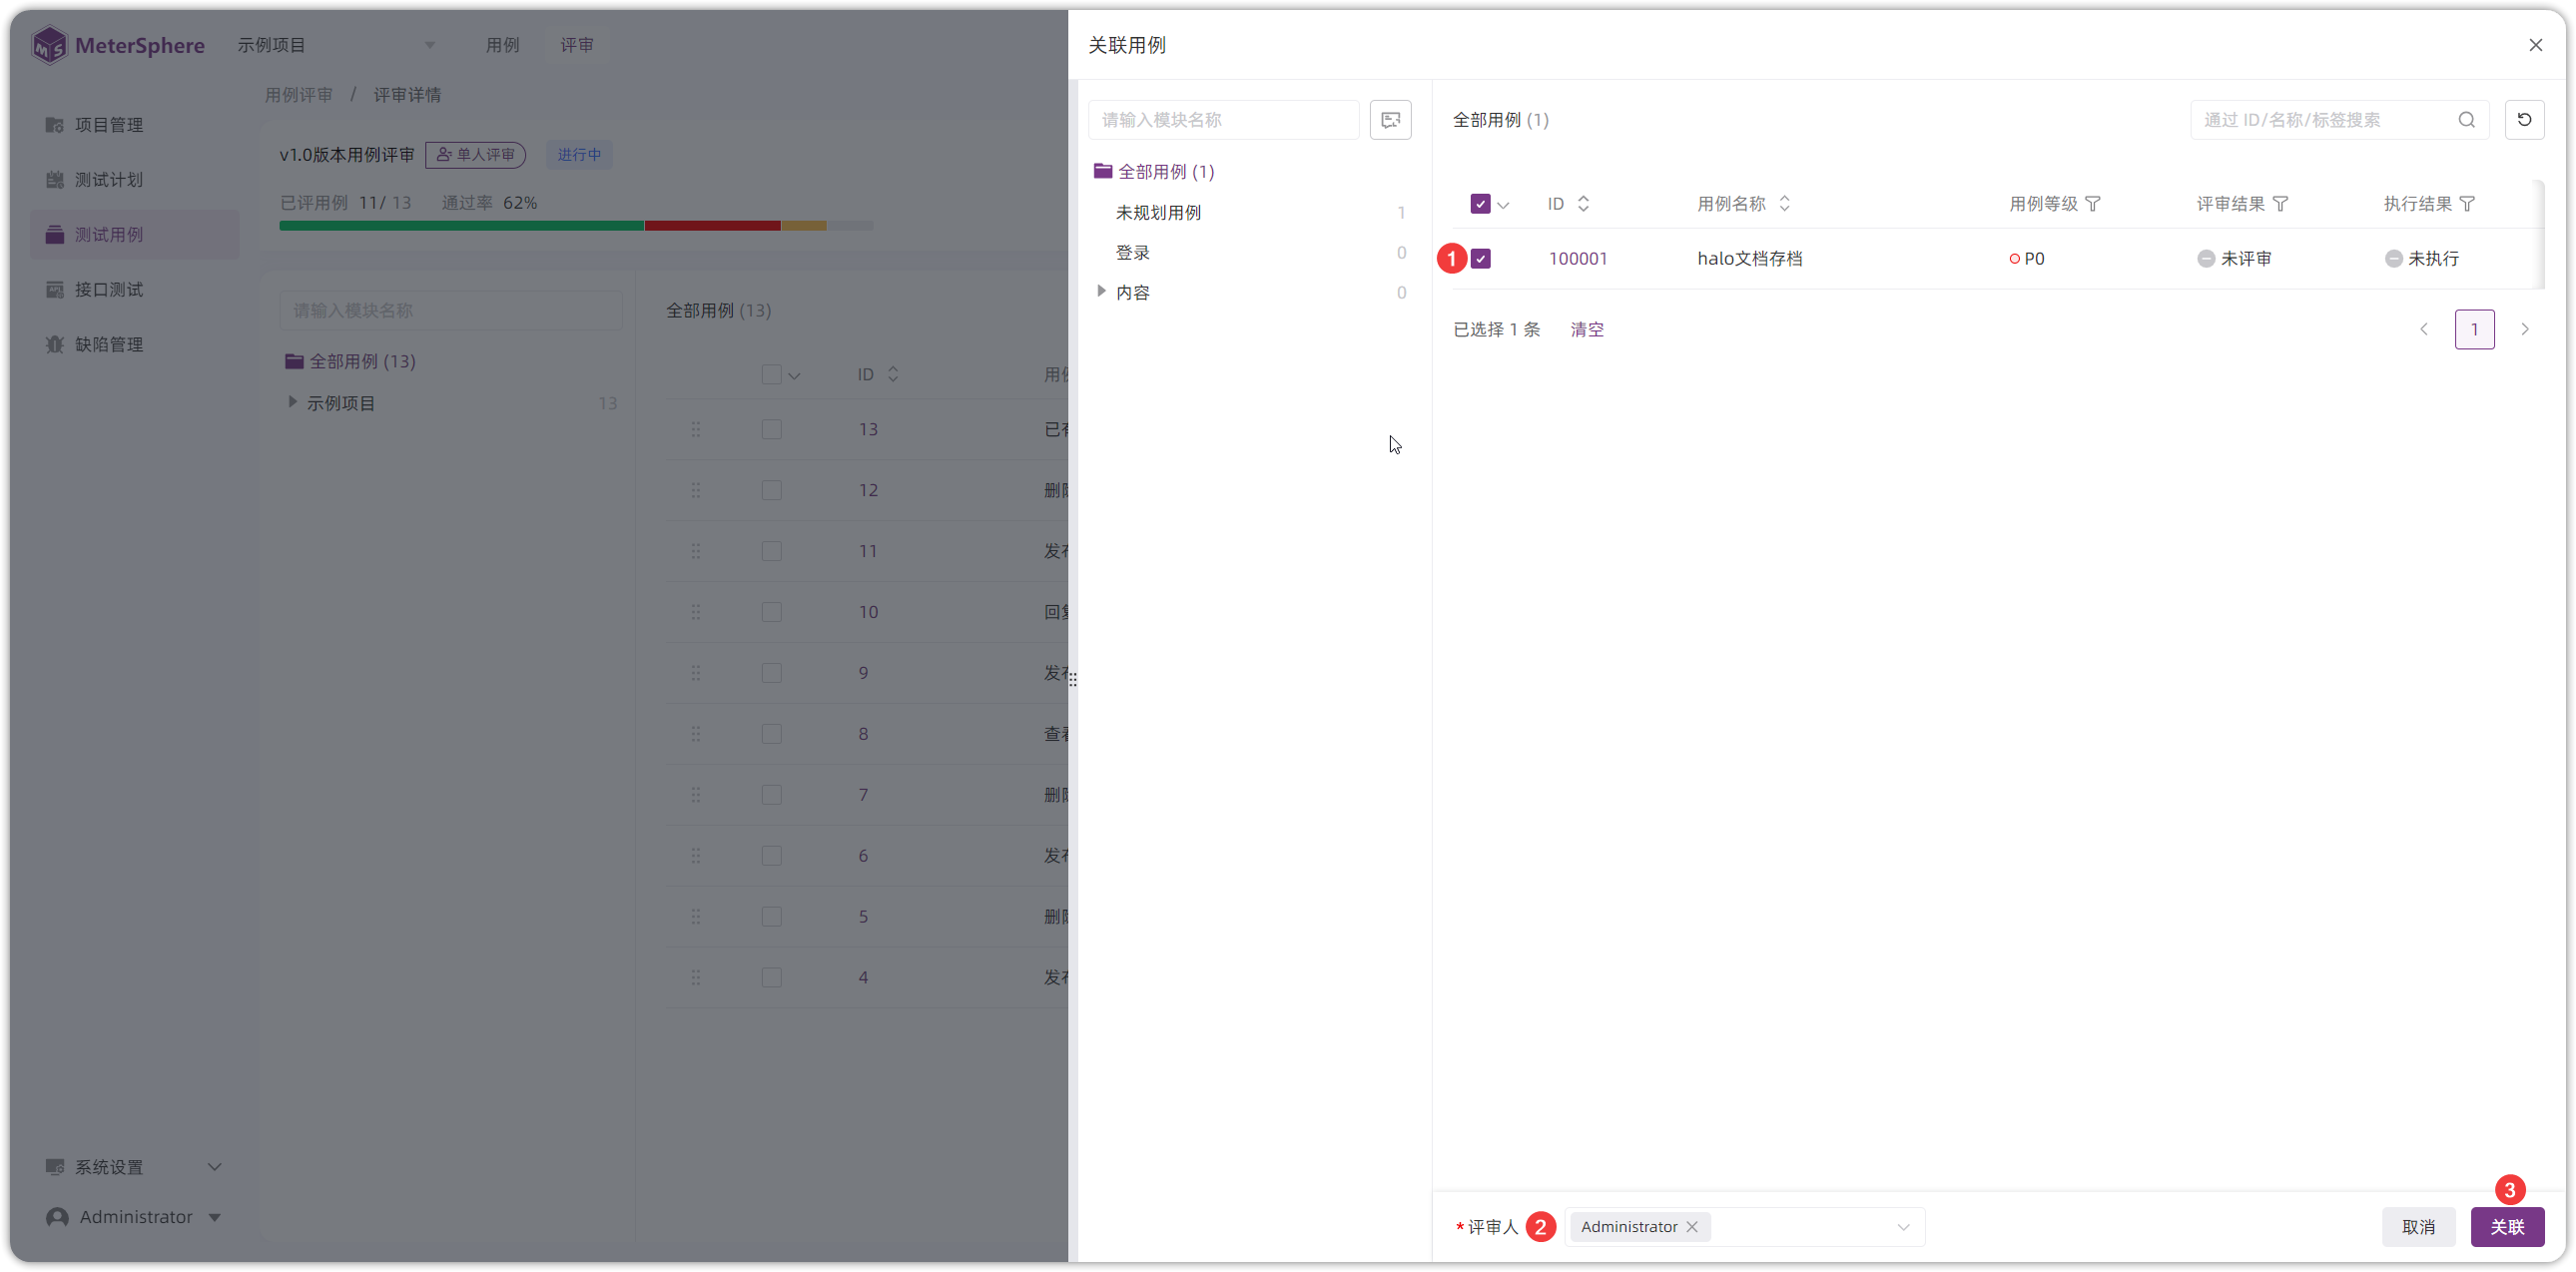Expand the 示例项目 tree node
The height and width of the screenshot is (1272, 2576).
coord(292,402)
